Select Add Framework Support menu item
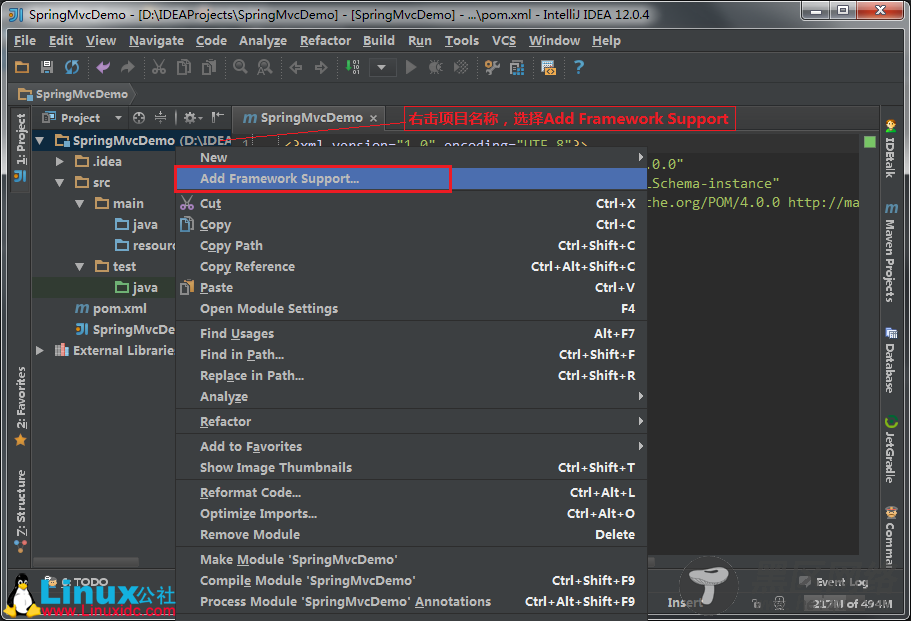 click(411, 178)
